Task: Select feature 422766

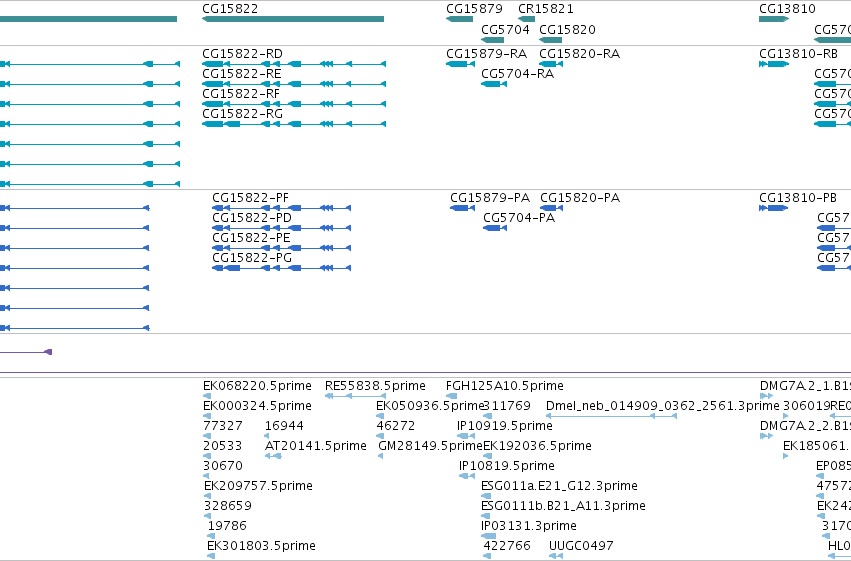Action: pyautogui.click(x=507, y=546)
